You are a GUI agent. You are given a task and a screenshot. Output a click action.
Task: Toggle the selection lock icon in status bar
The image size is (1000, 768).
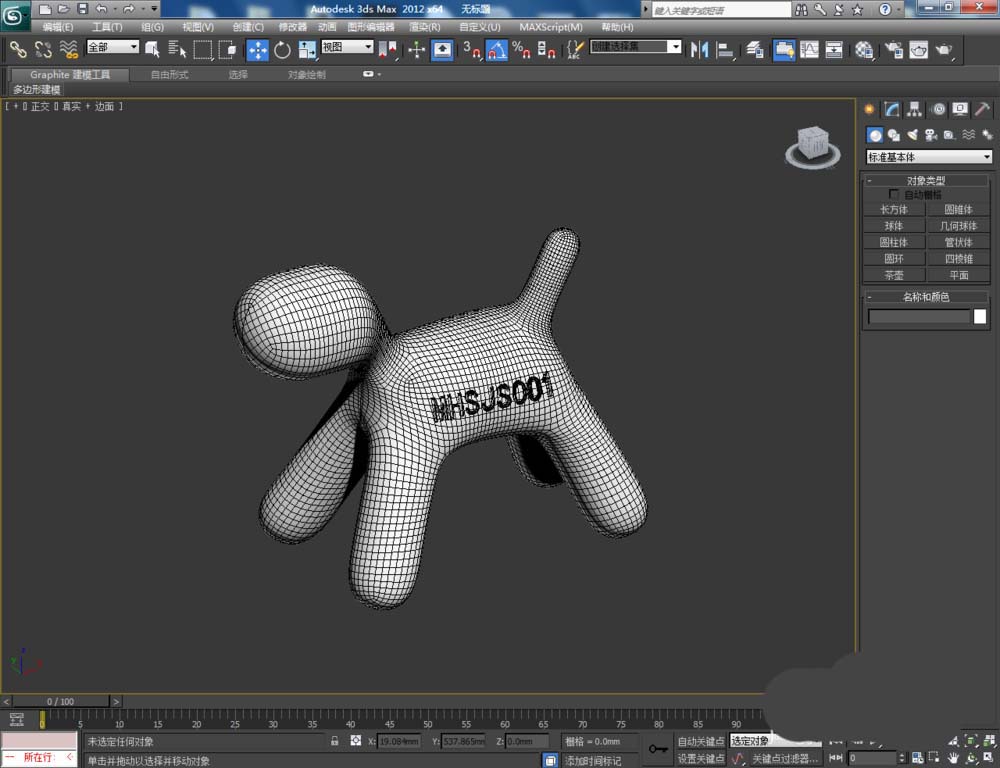tap(335, 741)
